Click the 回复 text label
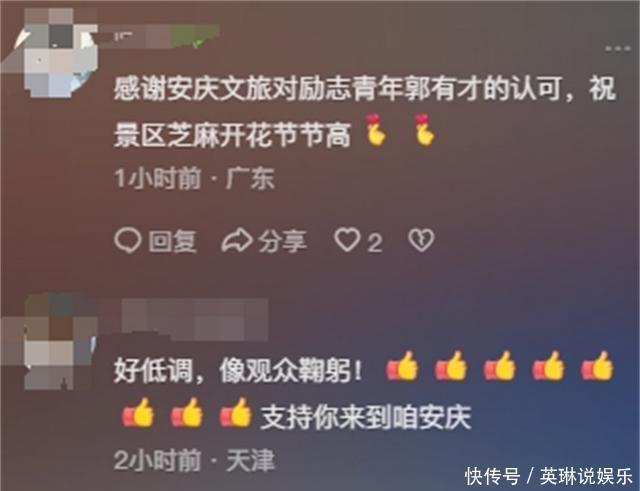The height and width of the screenshot is (491, 640). [x=172, y=241]
